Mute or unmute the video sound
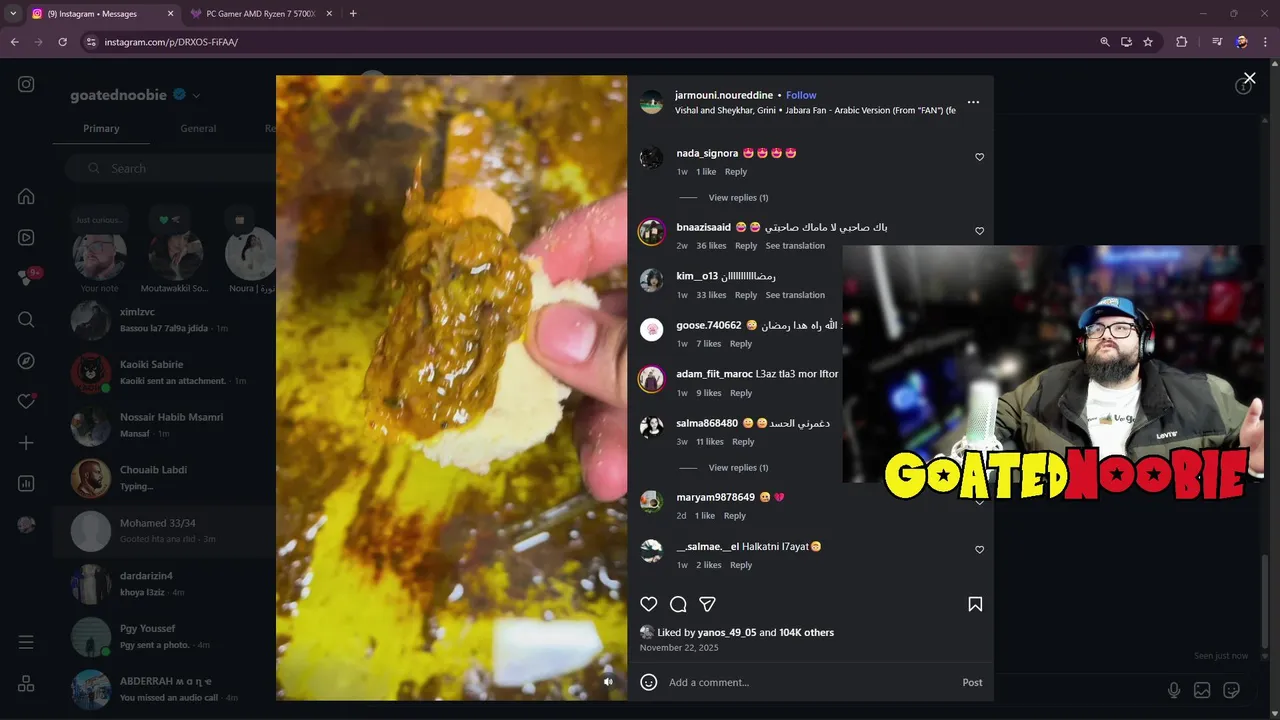The image size is (1280, 720). (608, 682)
